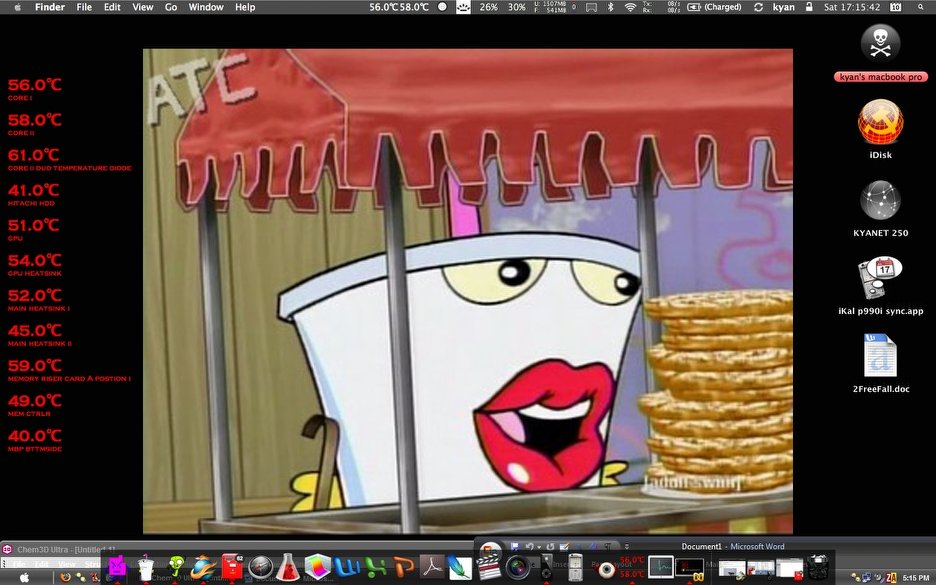The image size is (936, 585).
Task: Click the CPU 26% usage indicator
Action: coord(488,7)
